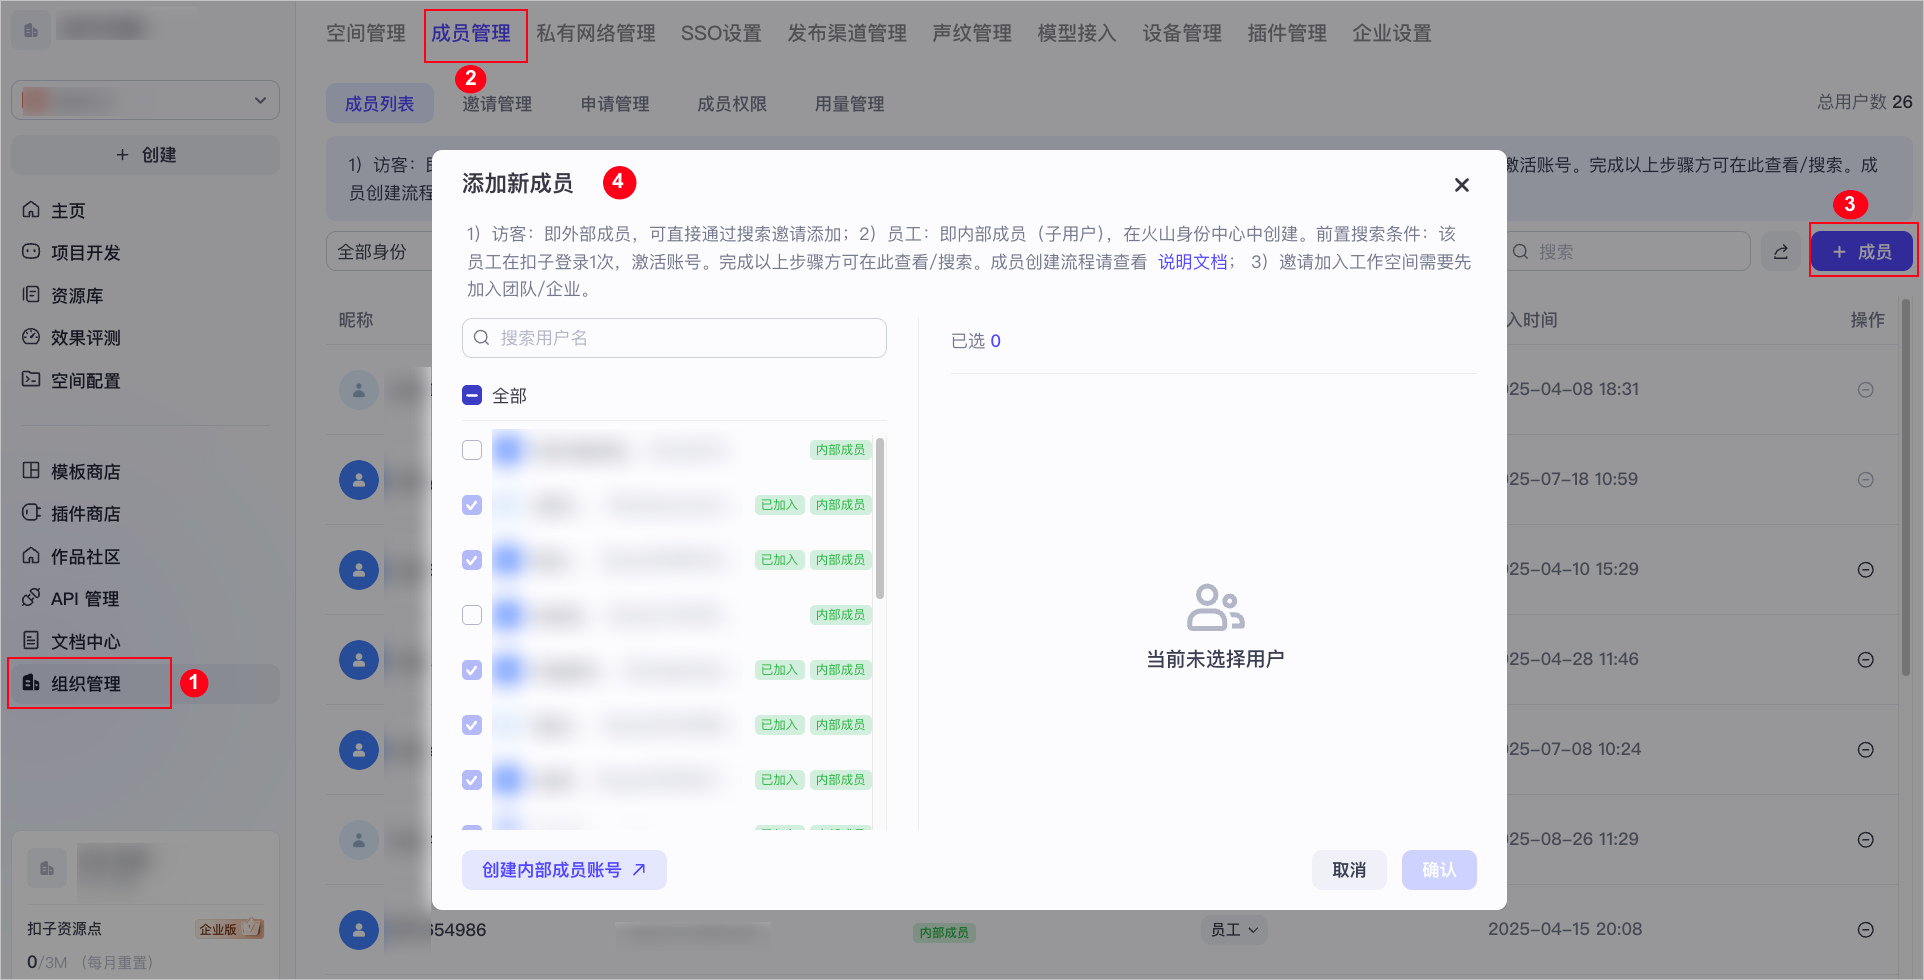Click the 创建内部成员账号 button
Screen dimensions: 1924x980
pos(564,870)
